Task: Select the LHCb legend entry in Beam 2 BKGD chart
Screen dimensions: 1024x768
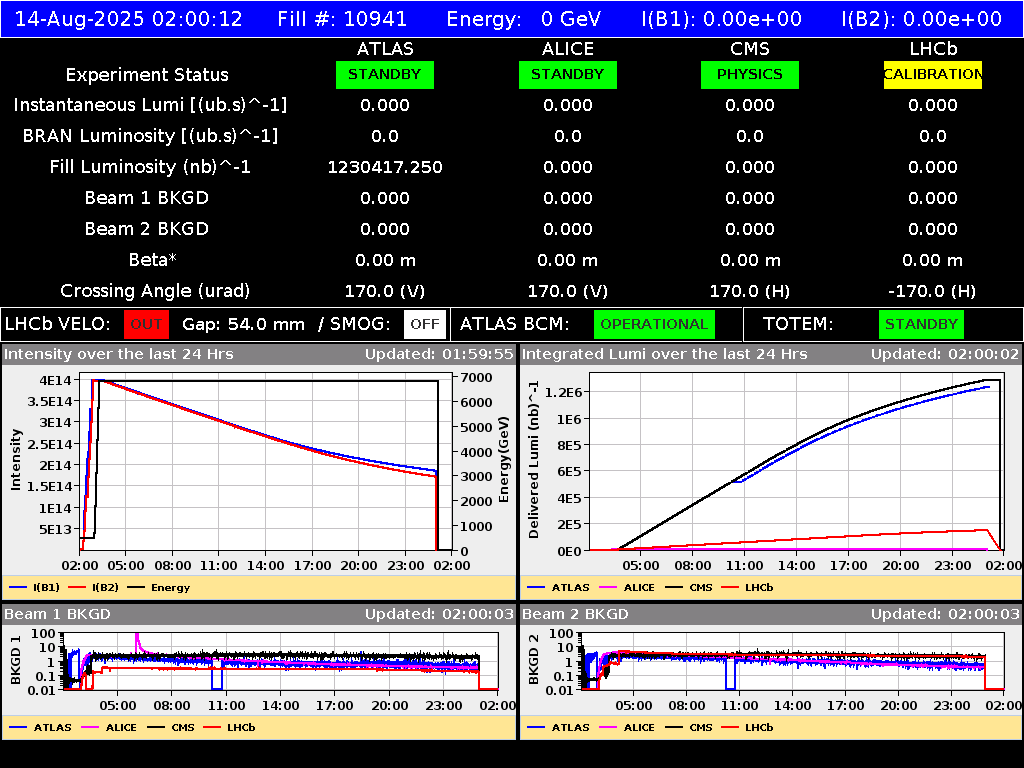Action: pos(748,728)
